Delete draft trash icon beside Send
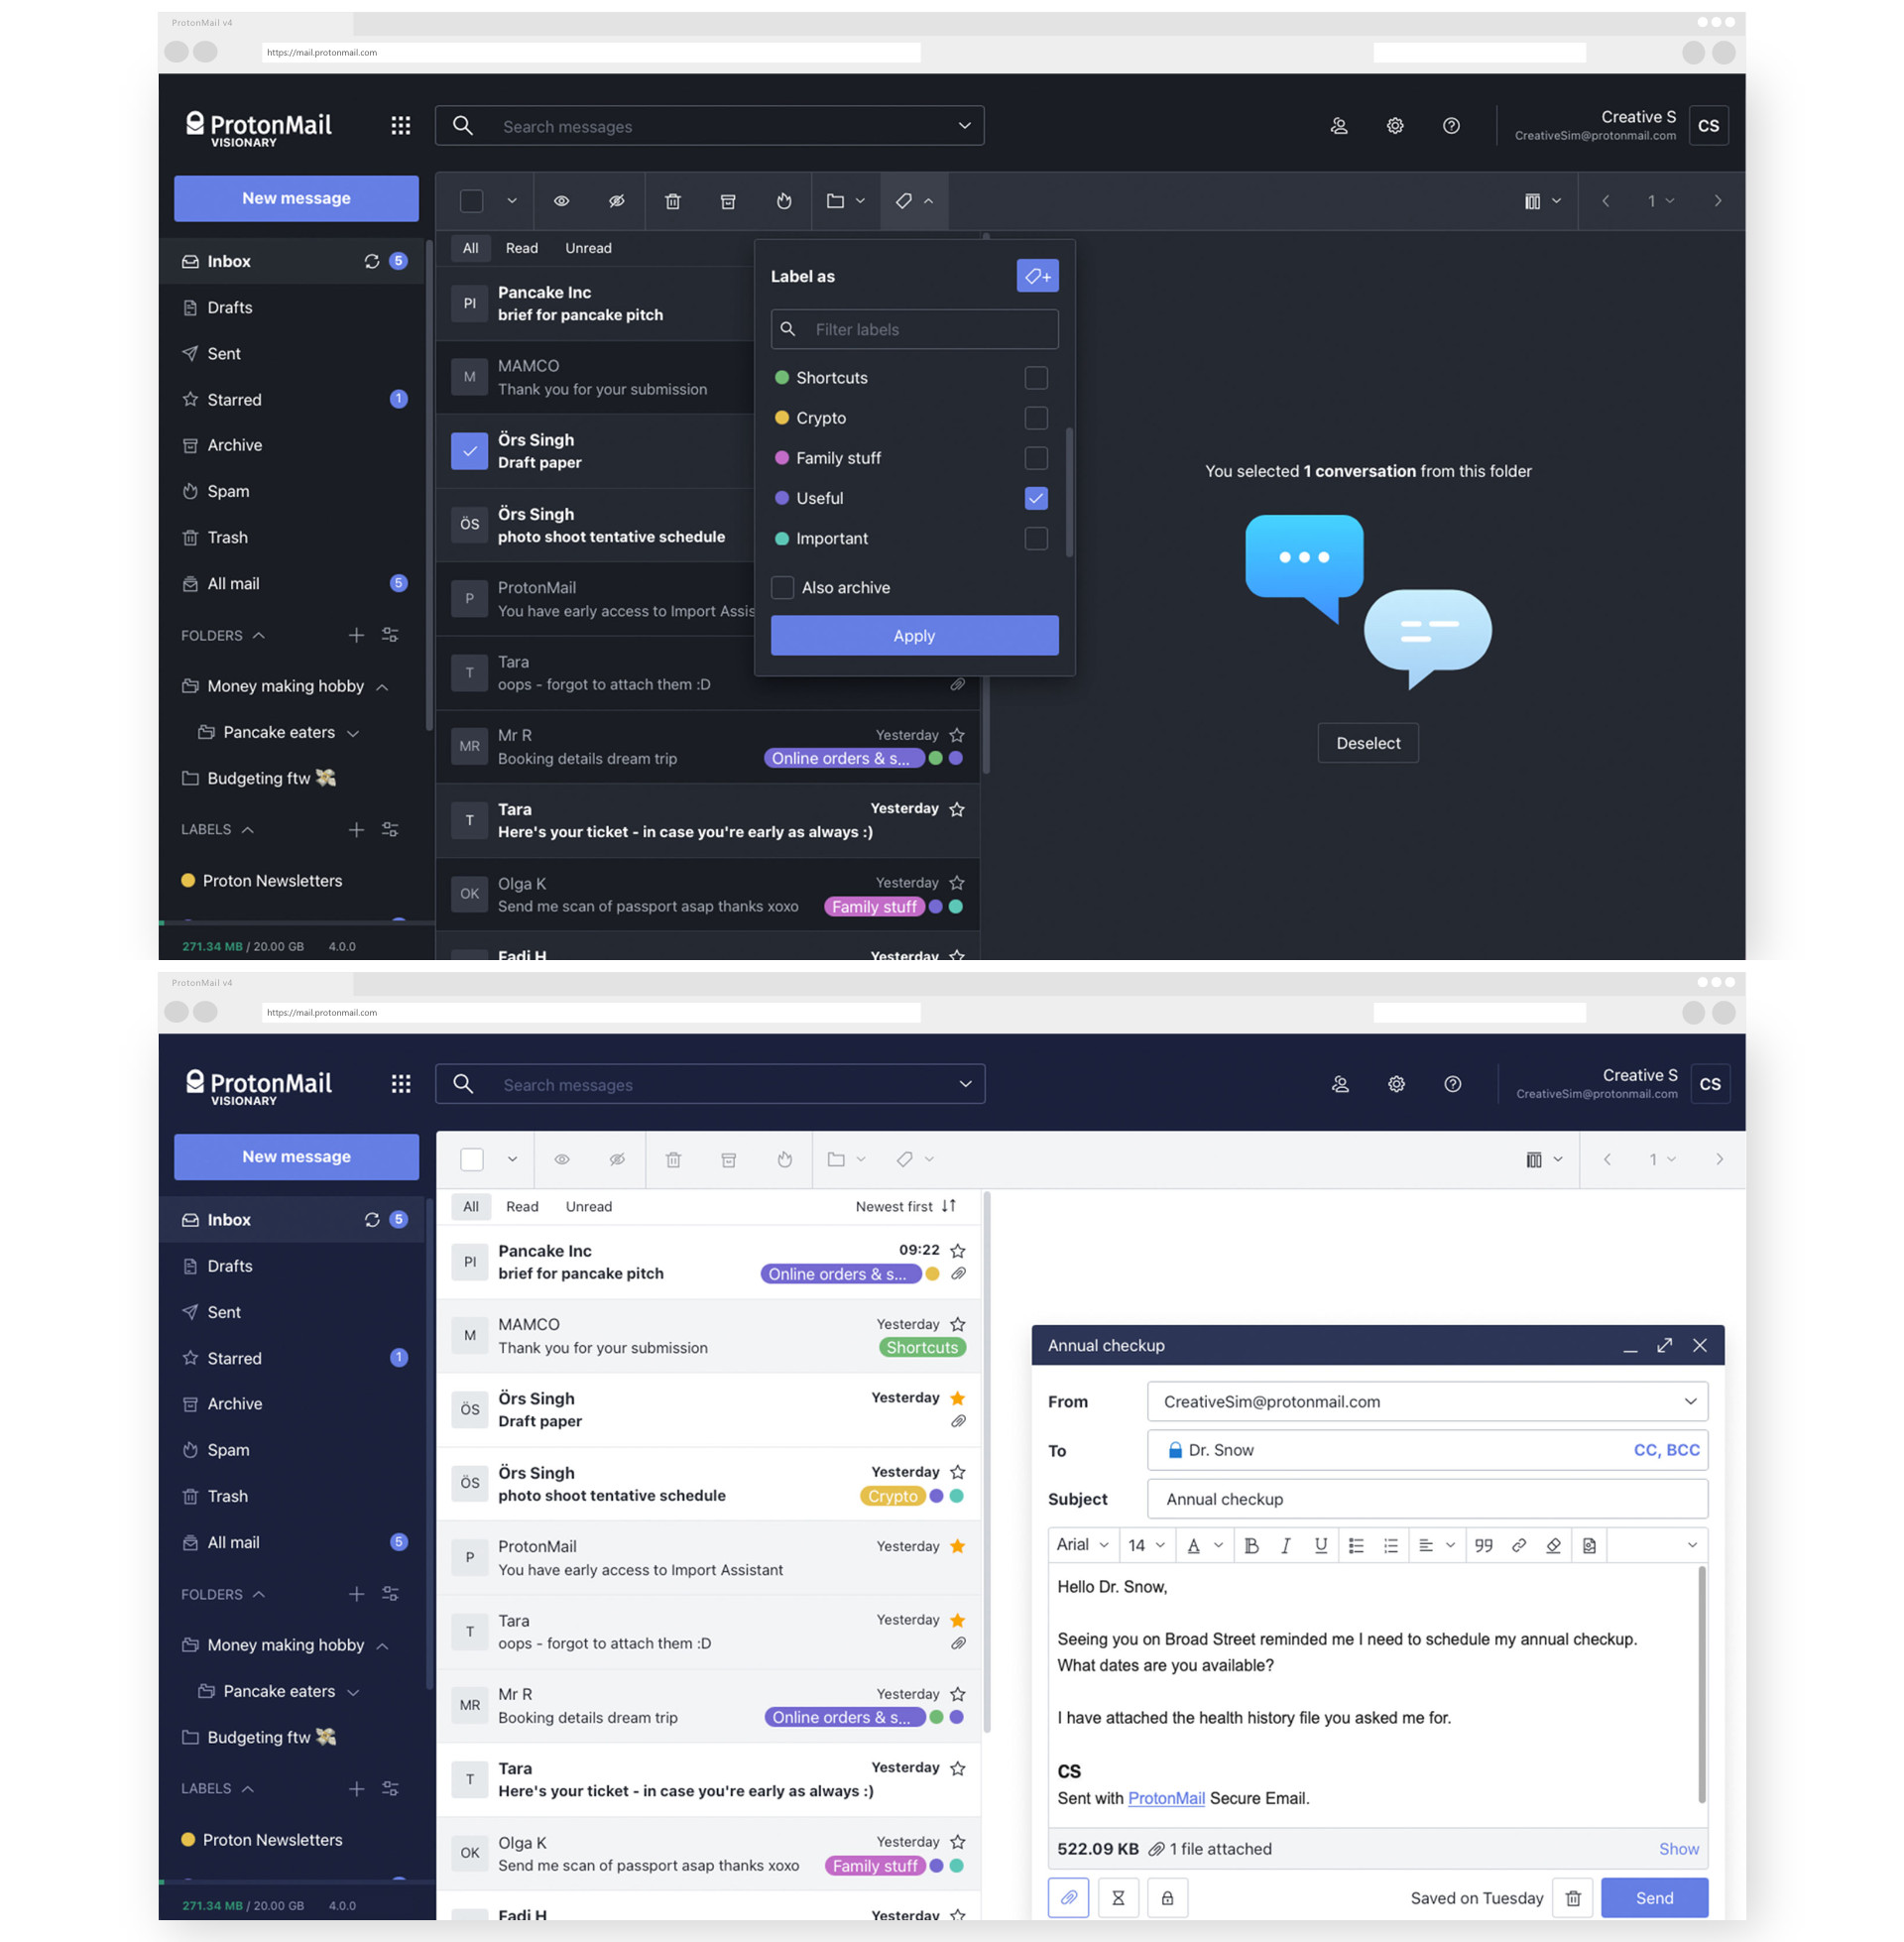 1573,1897
